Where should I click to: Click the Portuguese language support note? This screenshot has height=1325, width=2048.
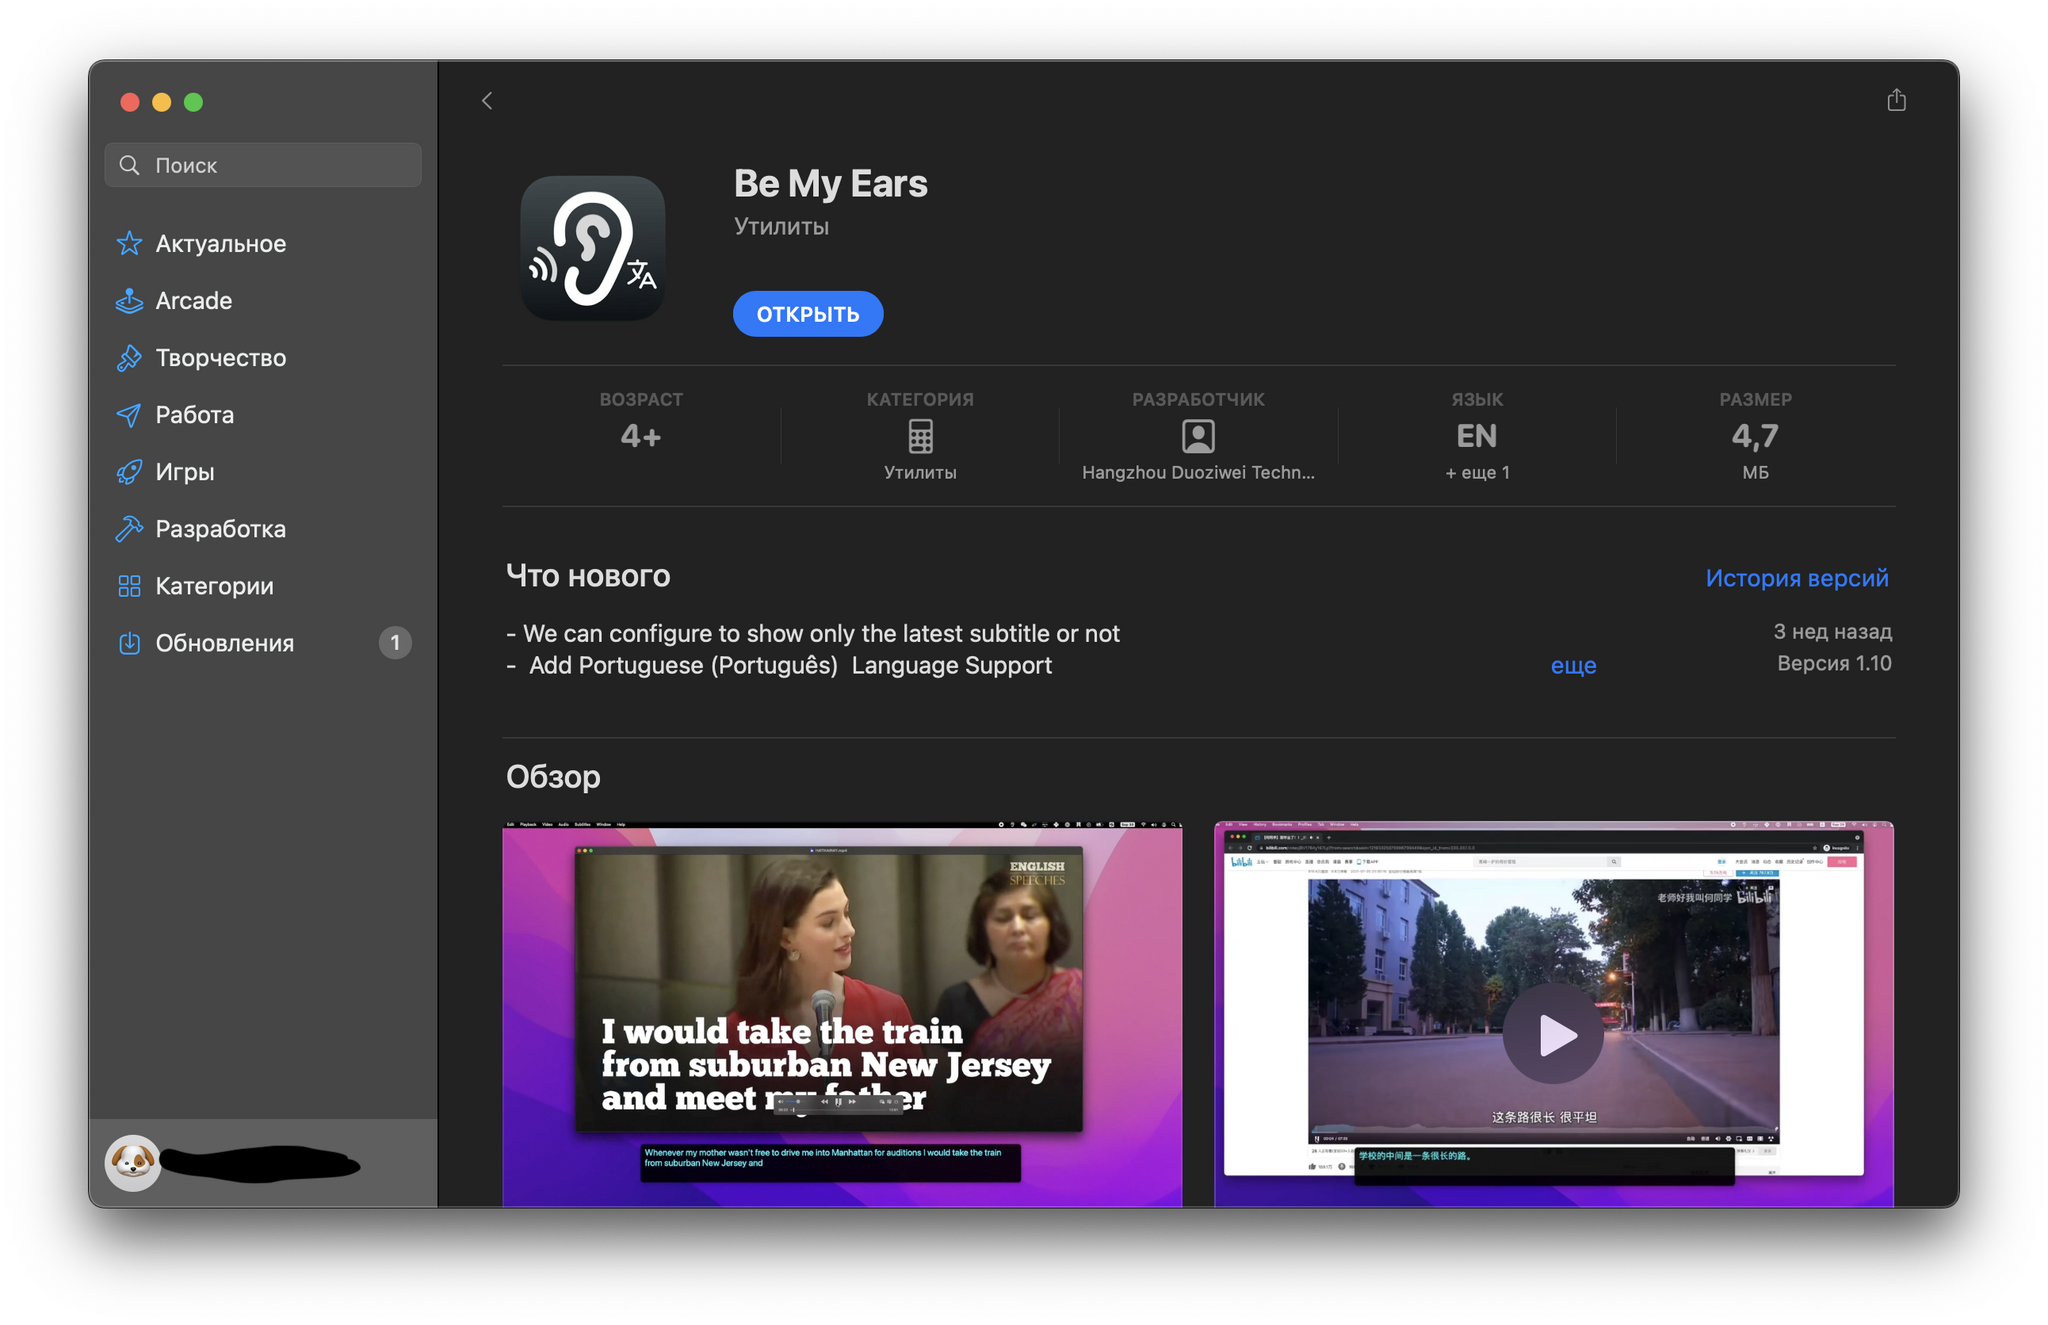click(x=780, y=665)
